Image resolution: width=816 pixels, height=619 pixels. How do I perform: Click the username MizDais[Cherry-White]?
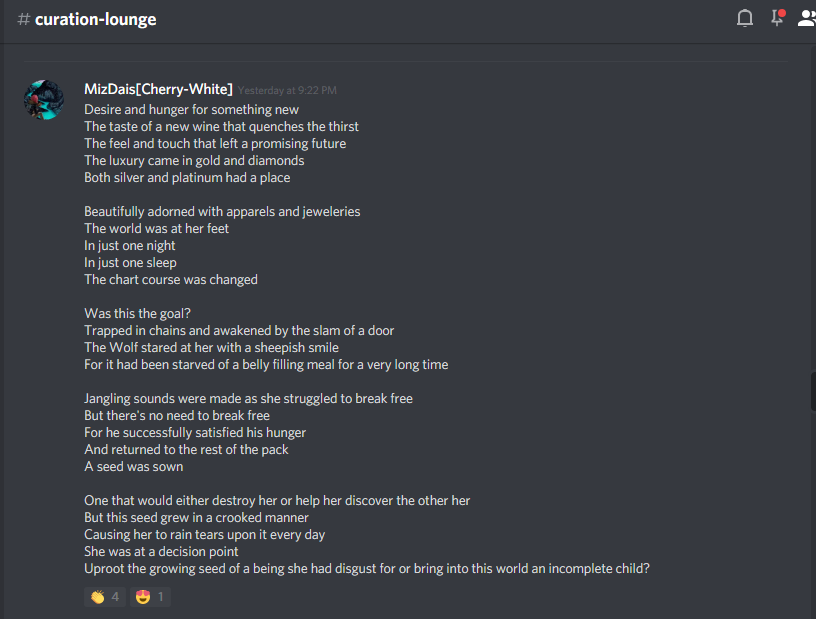(158, 88)
